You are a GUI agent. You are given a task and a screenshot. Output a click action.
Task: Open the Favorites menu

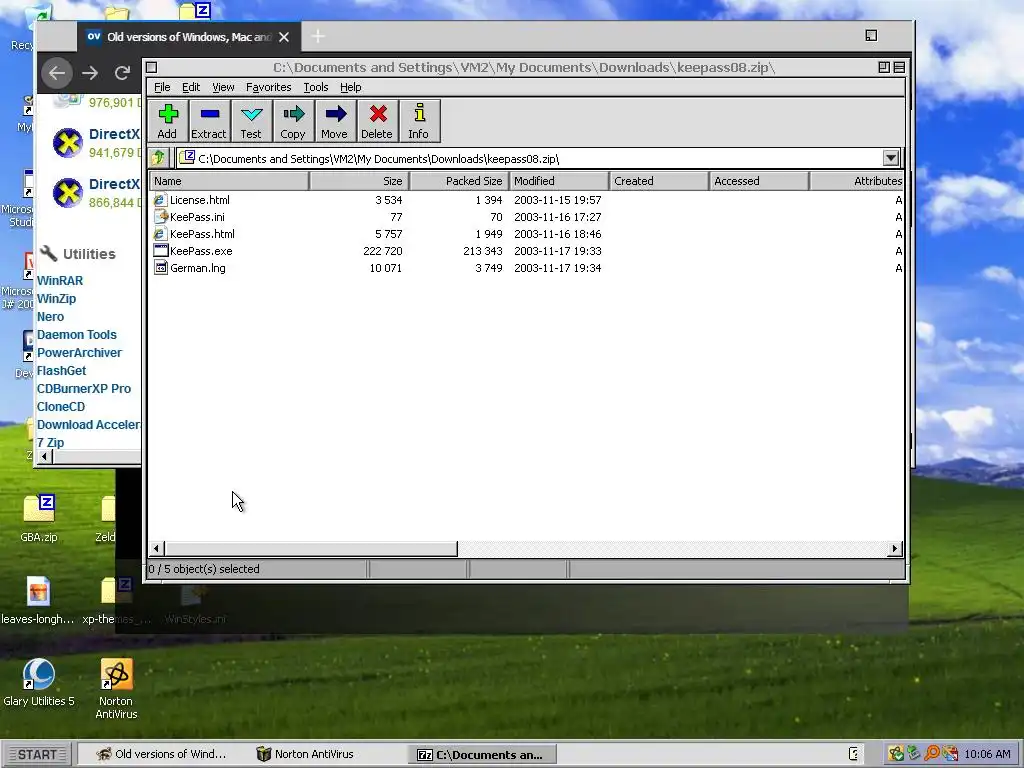(x=268, y=87)
